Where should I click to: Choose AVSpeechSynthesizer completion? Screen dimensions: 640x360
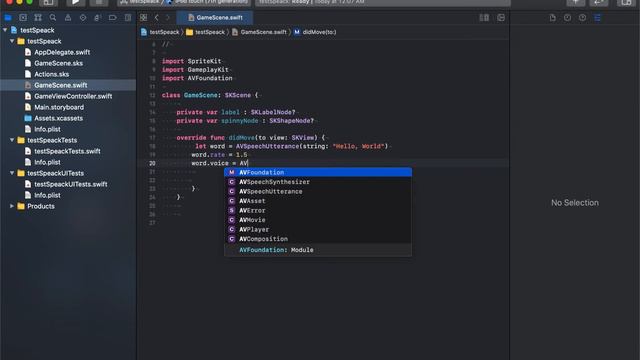[x=318, y=182]
